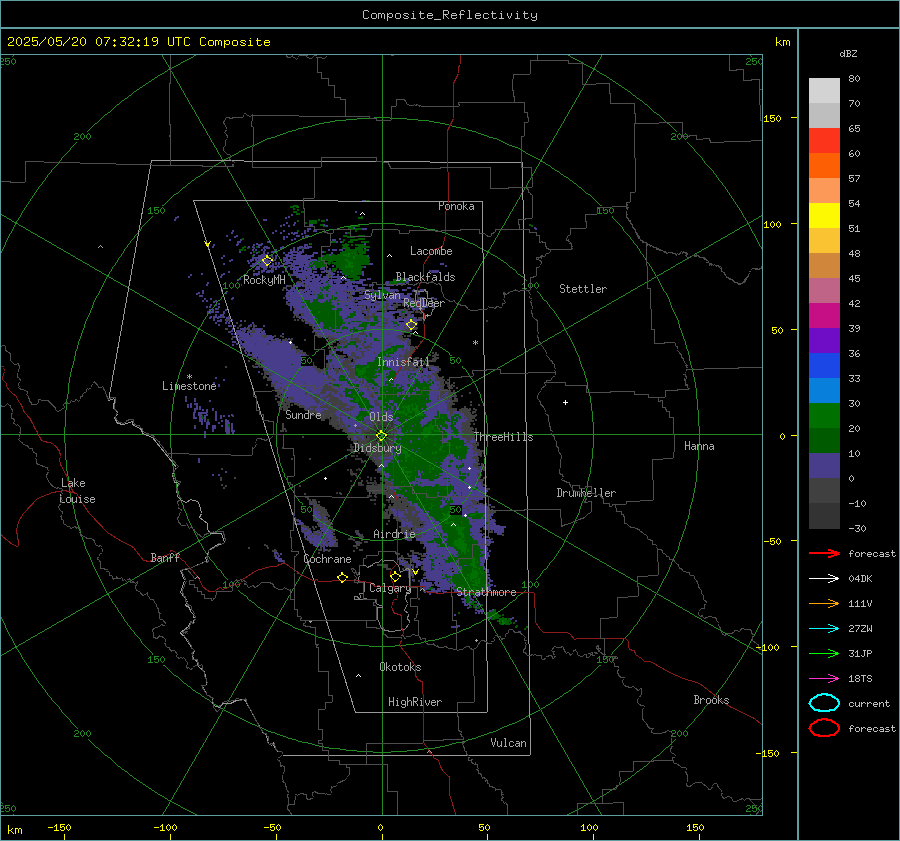Click the Vulcan town label
This screenshot has width=900, height=841.
tap(509, 743)
